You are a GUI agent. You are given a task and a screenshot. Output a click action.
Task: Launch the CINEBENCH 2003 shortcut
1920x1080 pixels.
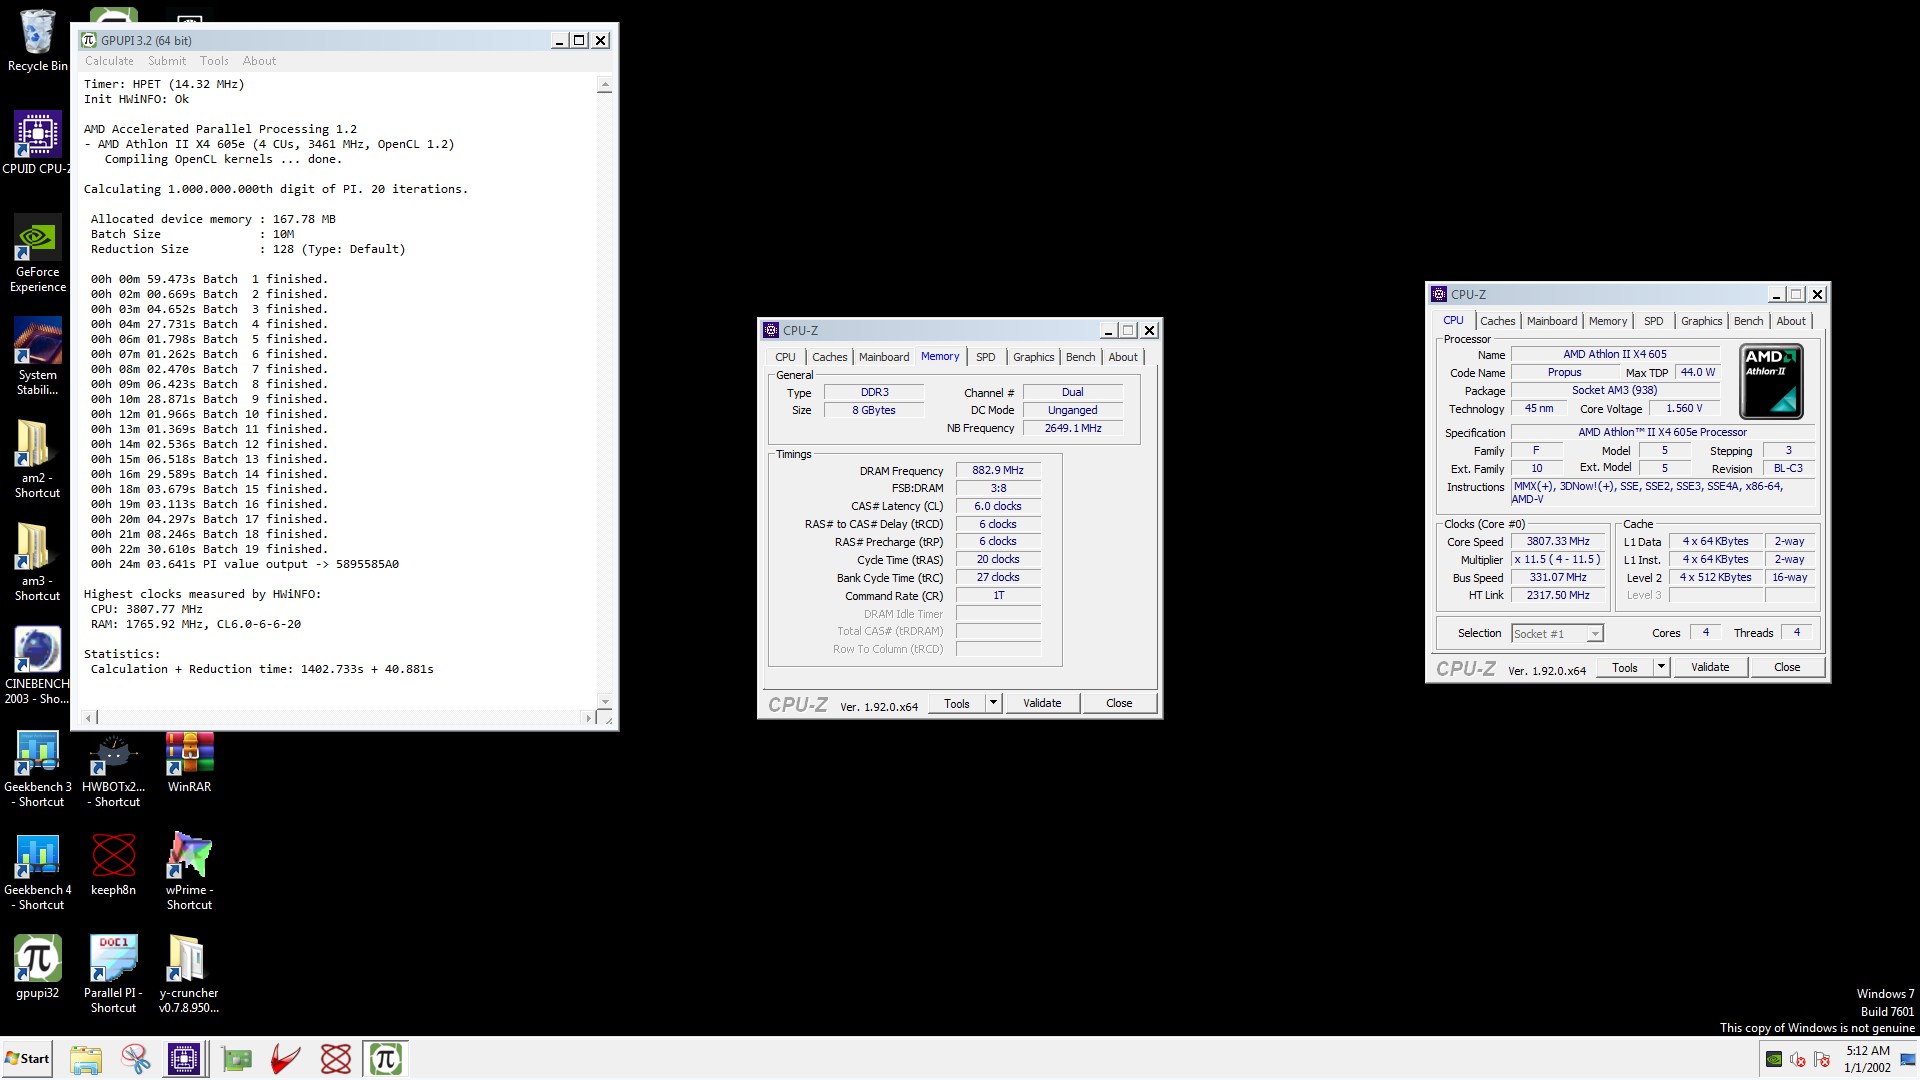(37, 665)
